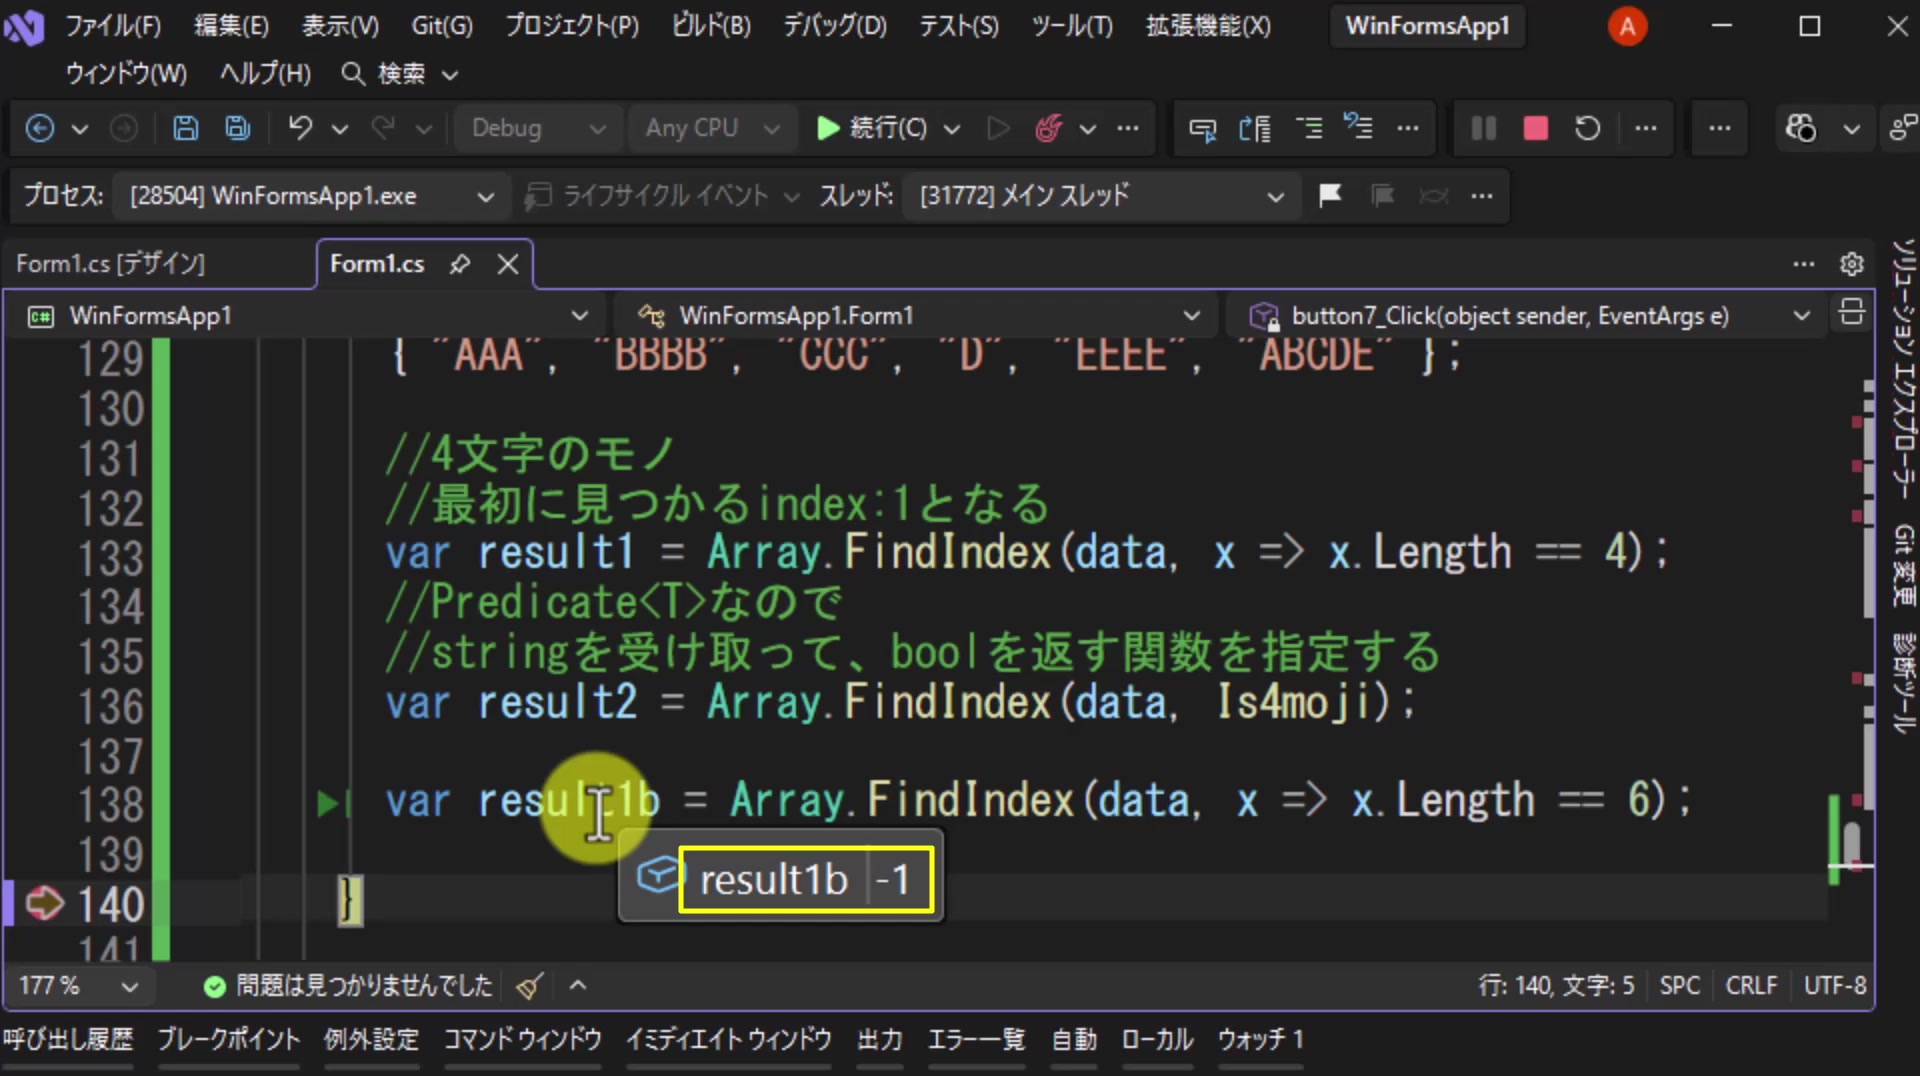Image resolution: width=1920 pixels, height=1076 pixels.
Task: Open the ファイル(F) menu
Action: click(113, 26)
